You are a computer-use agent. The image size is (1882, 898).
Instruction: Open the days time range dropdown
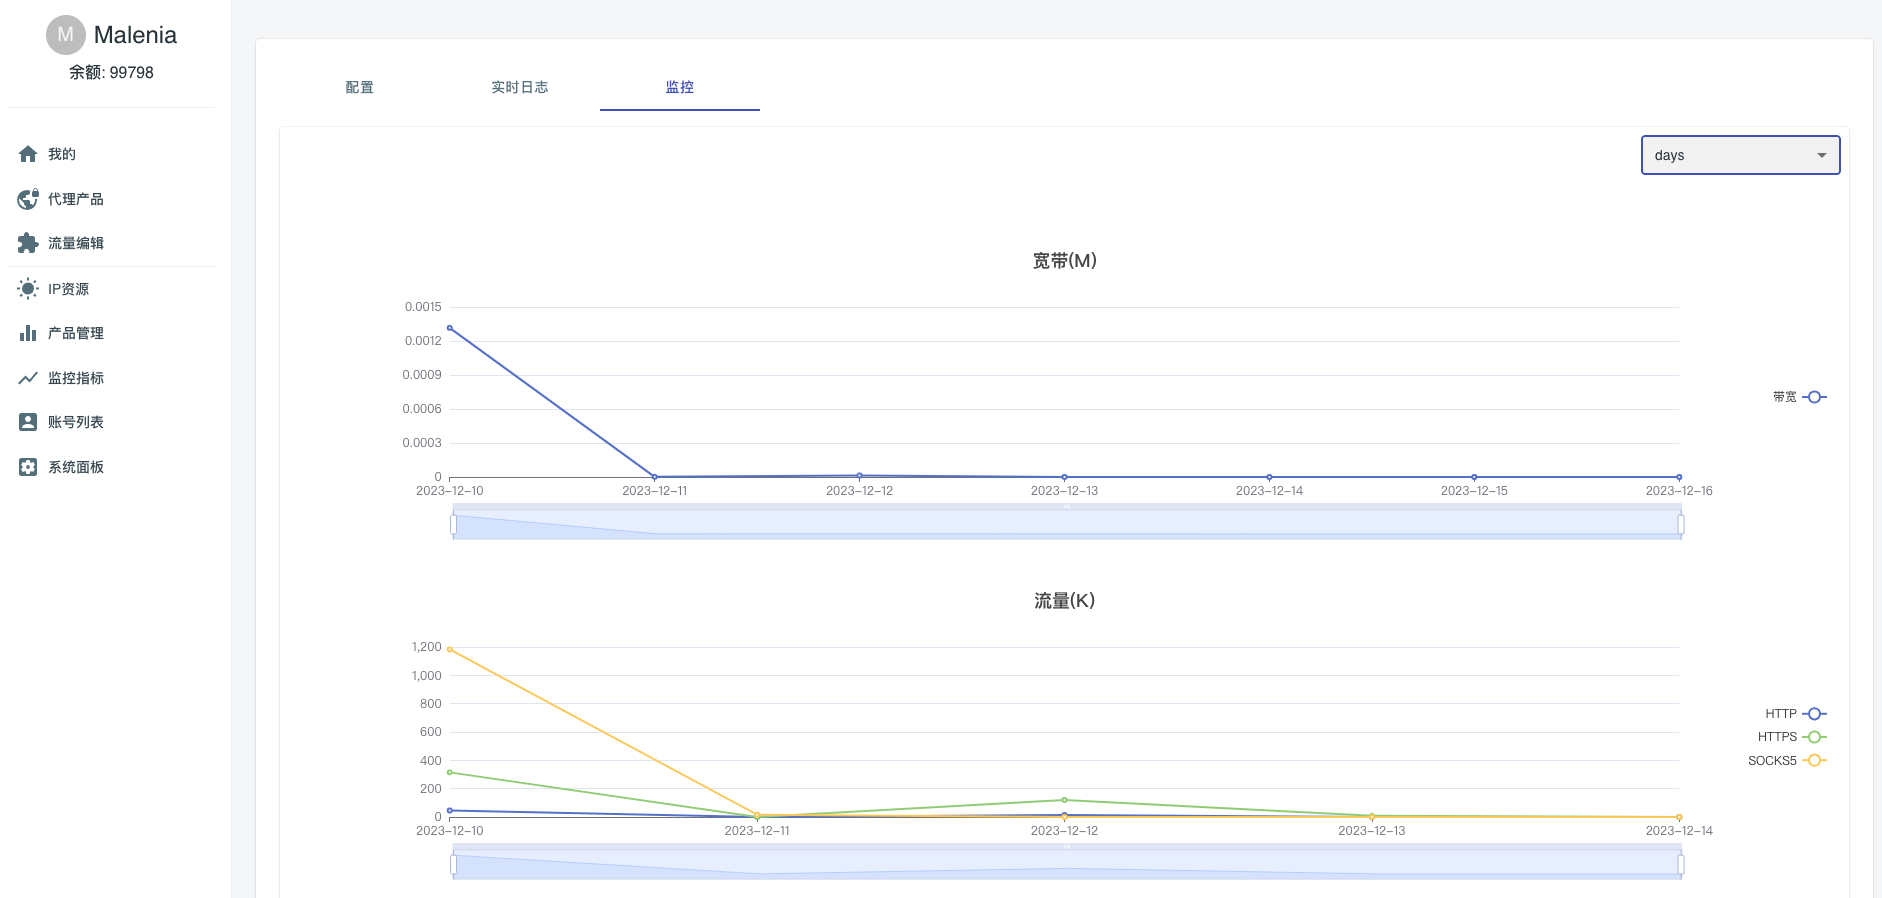coord(1740,155)
